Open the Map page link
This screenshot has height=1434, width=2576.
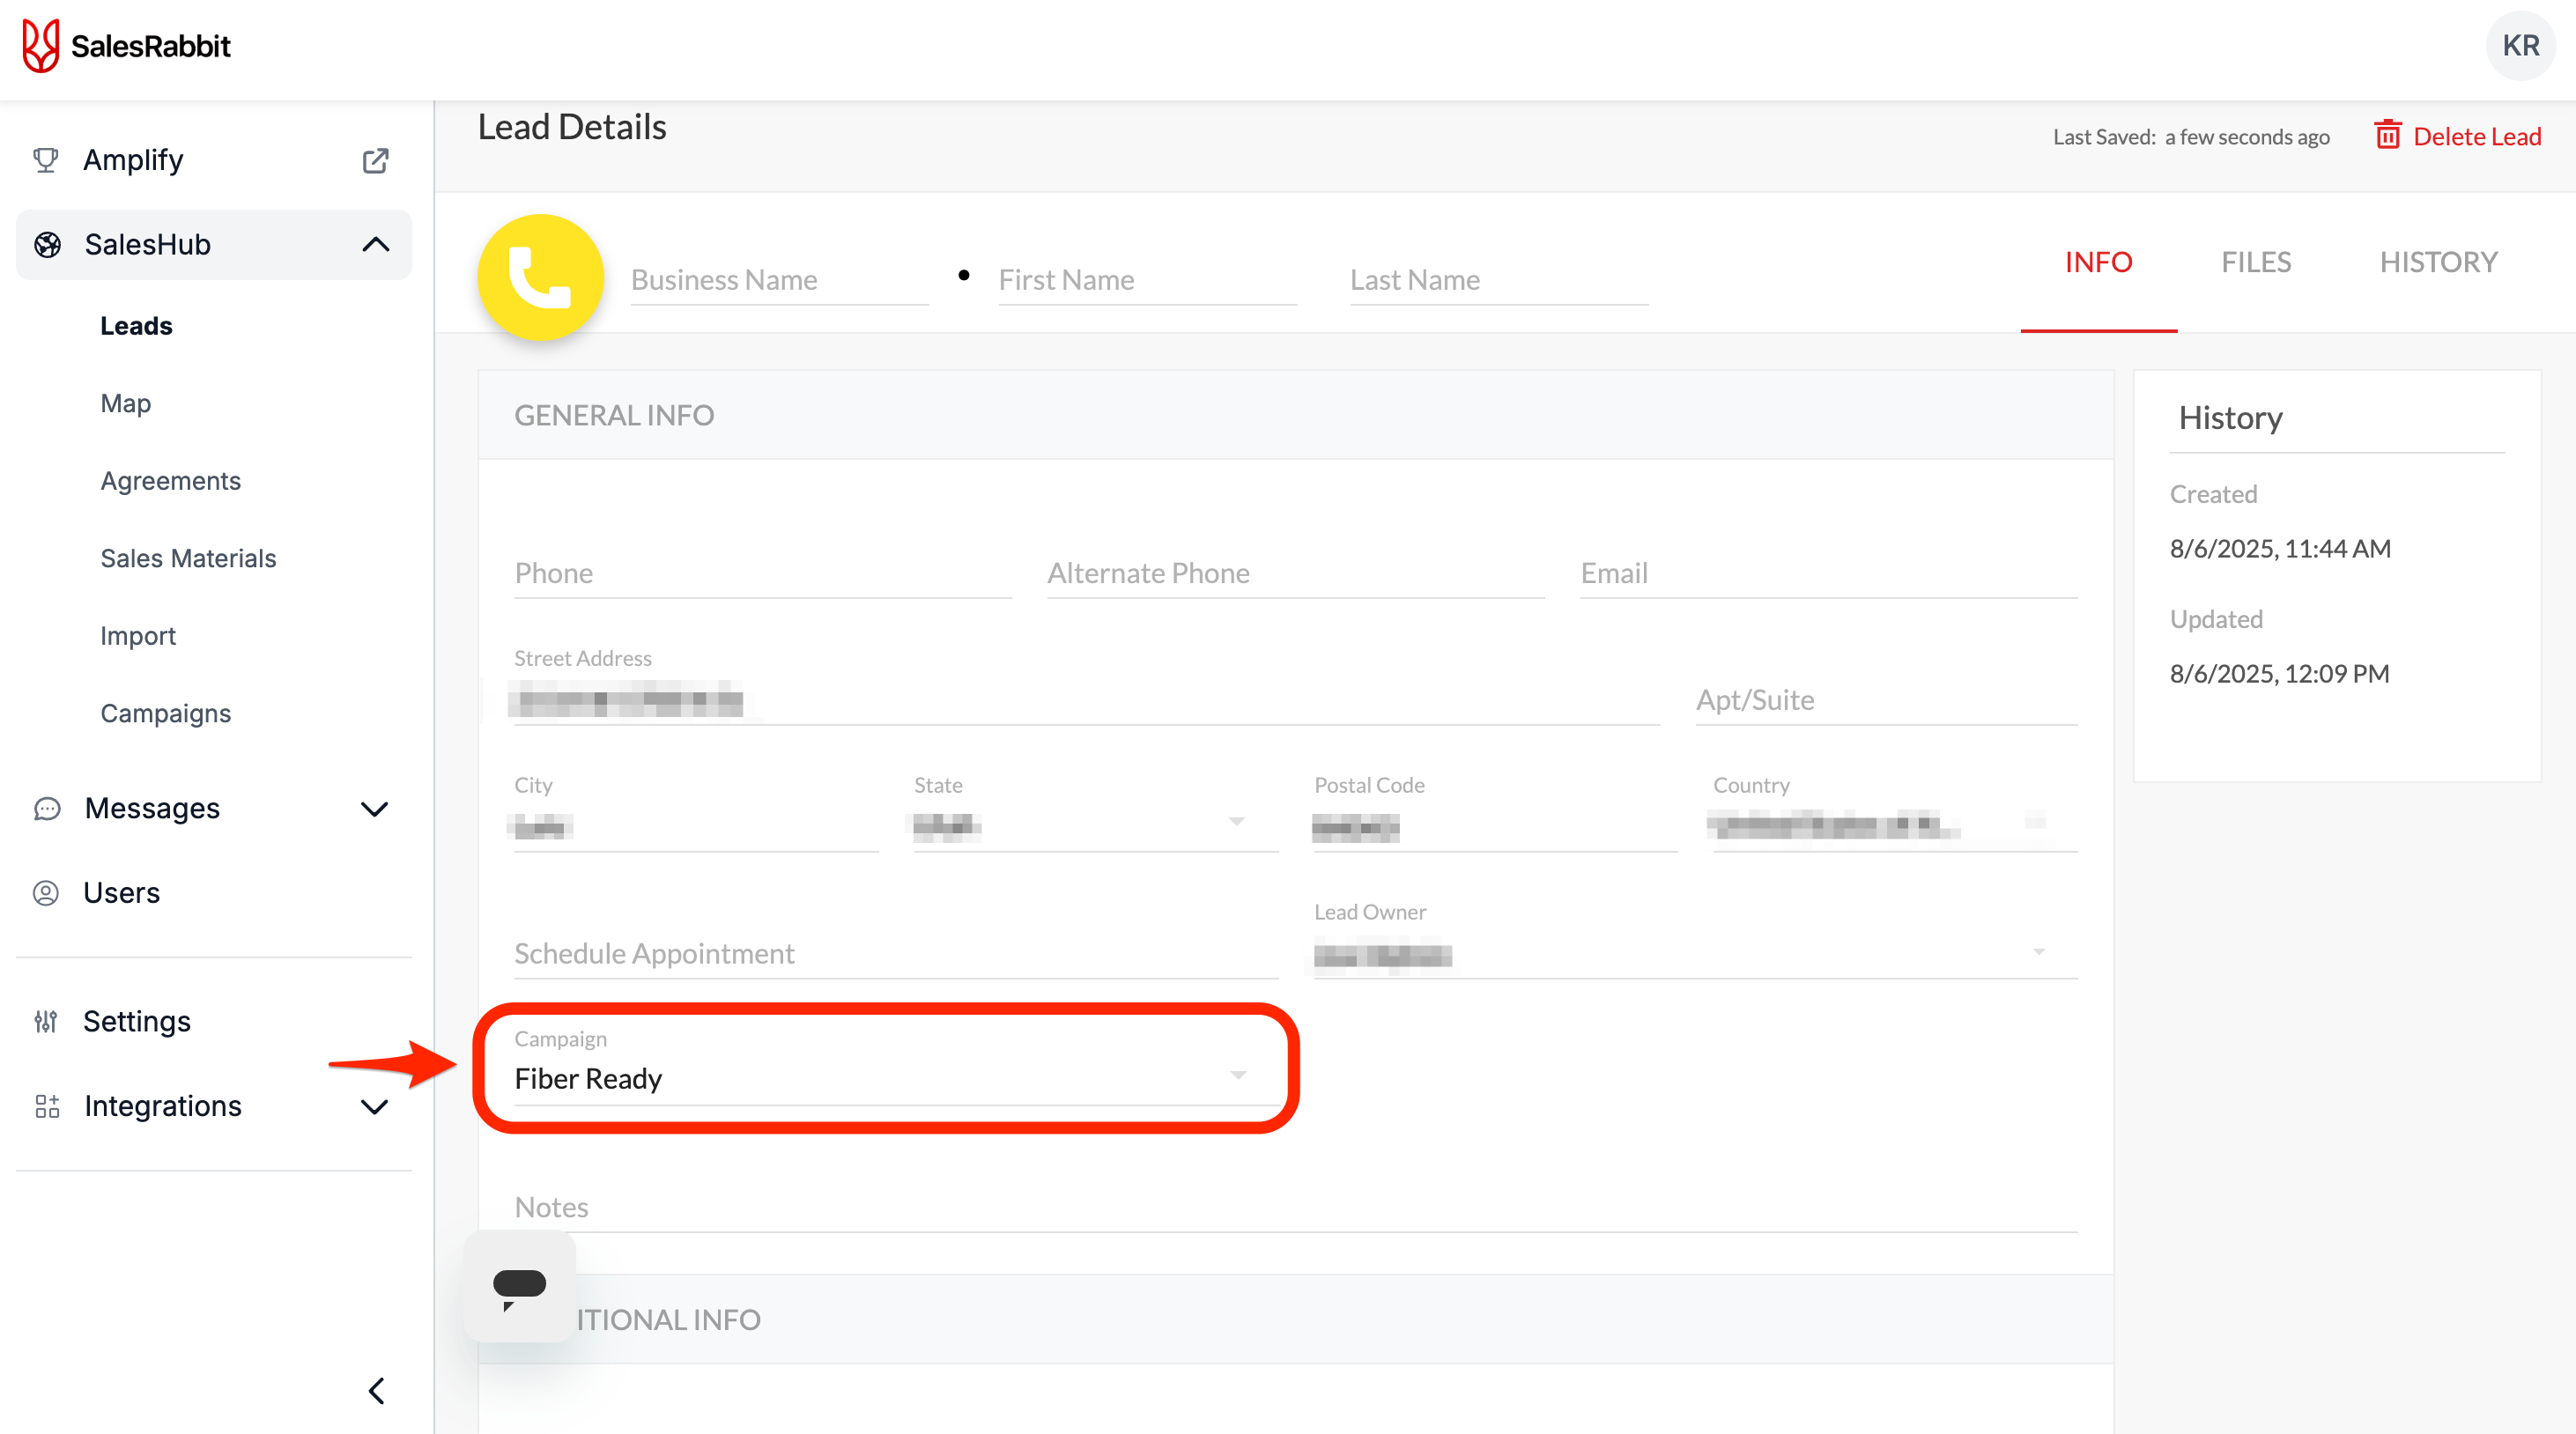click(x=125, y=403)
